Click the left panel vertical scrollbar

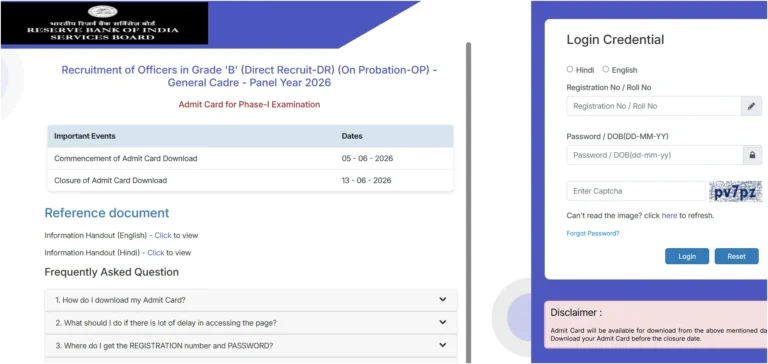(x=468, y=202)
